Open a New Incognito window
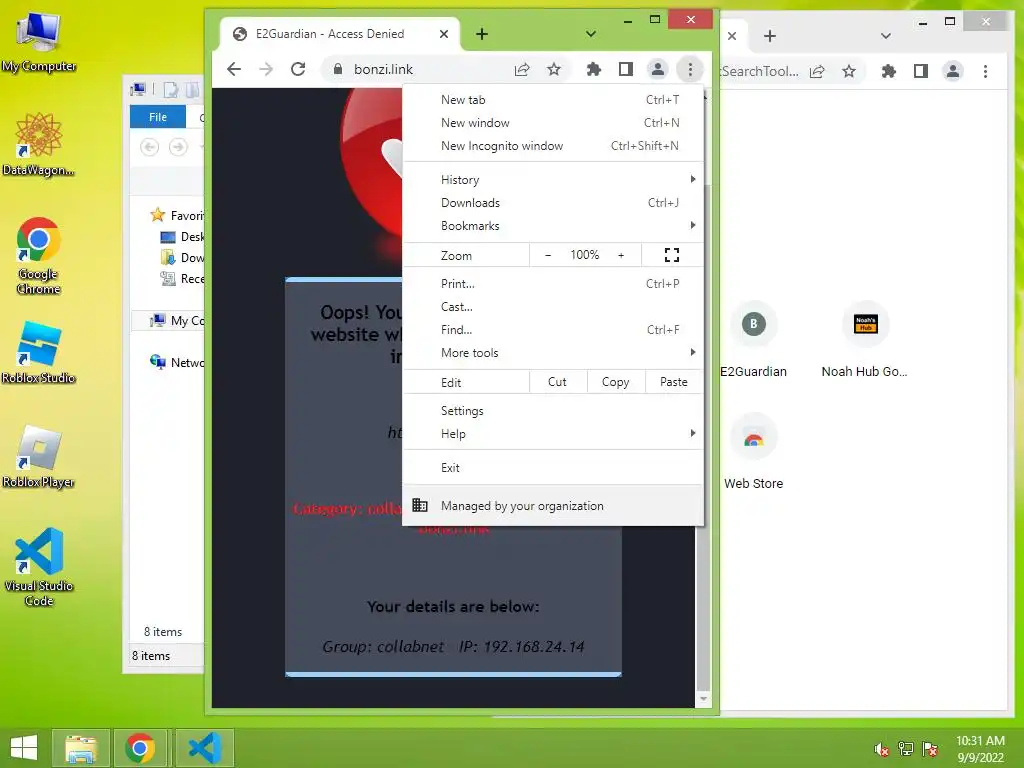Image resolution: width=1024 pixels, height=768 pixels. point(553,146)
